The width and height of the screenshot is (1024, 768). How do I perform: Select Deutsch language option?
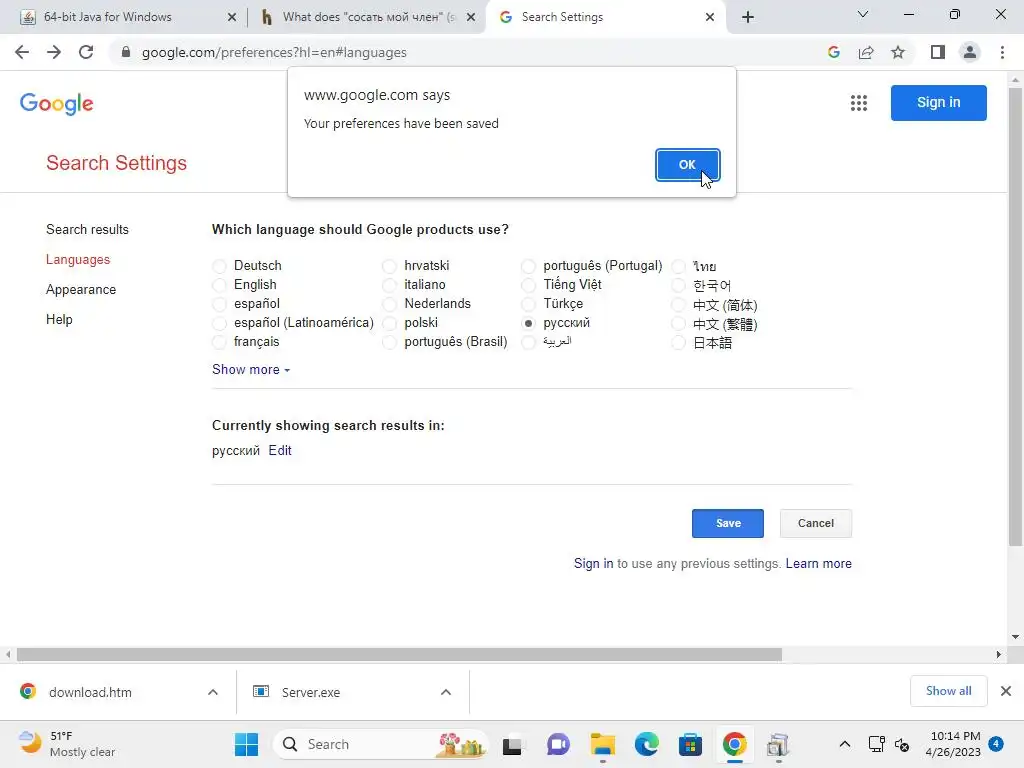(219, 266)
